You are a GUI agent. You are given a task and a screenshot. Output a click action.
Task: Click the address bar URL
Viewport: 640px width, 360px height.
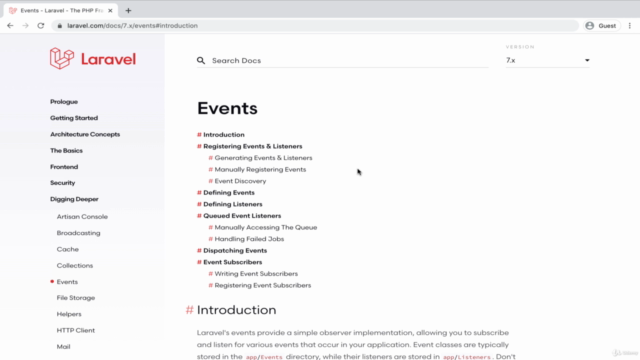pos(132,26)
